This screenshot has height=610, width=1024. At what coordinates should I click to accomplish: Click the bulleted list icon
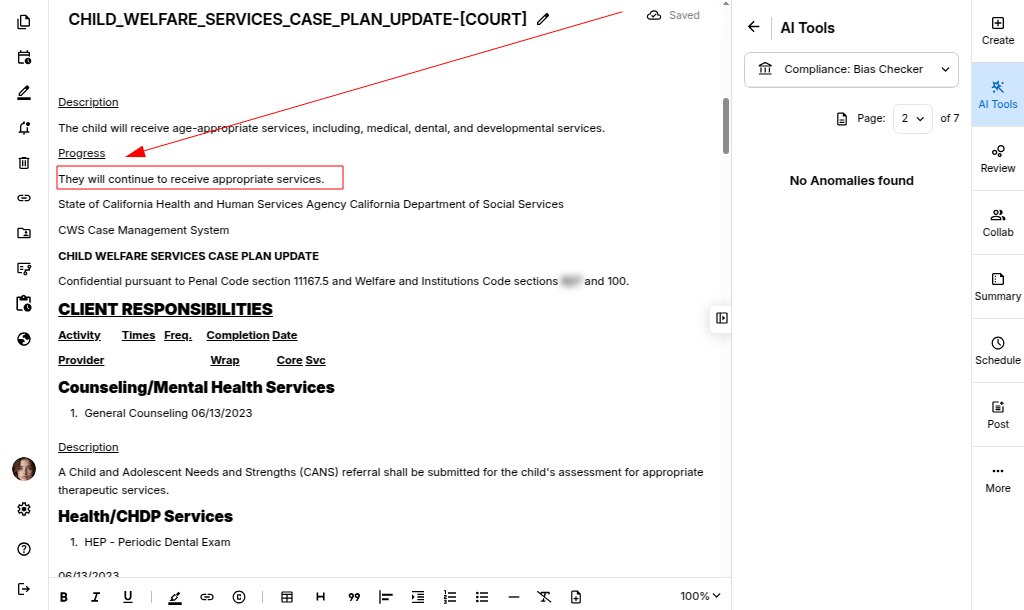pyautogui.click(x=482, y=597)
